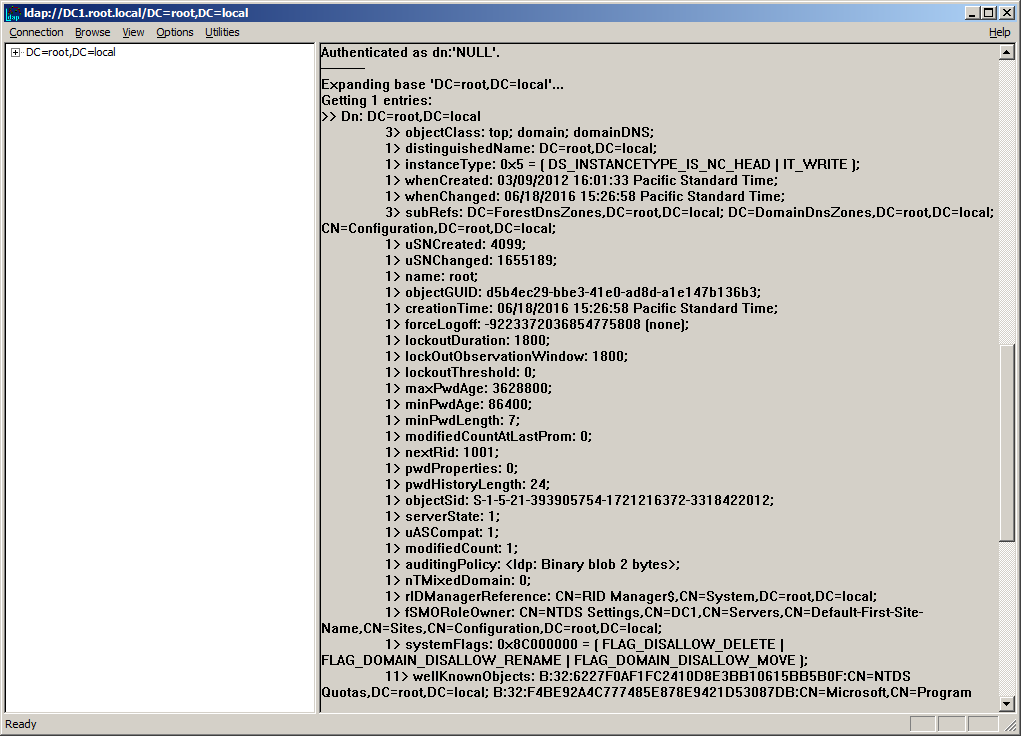Click the Ready text in status bar
Viewport: 1021px width, 736px height.
coord(21,723)
